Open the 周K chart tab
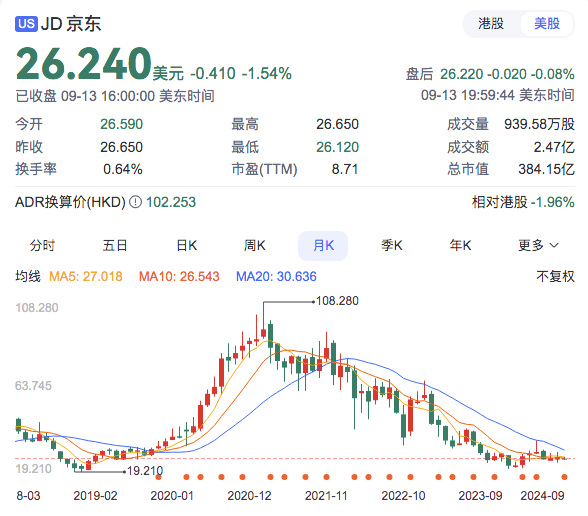The width and height of the screenshot is (588, 516). pos(255,246)
